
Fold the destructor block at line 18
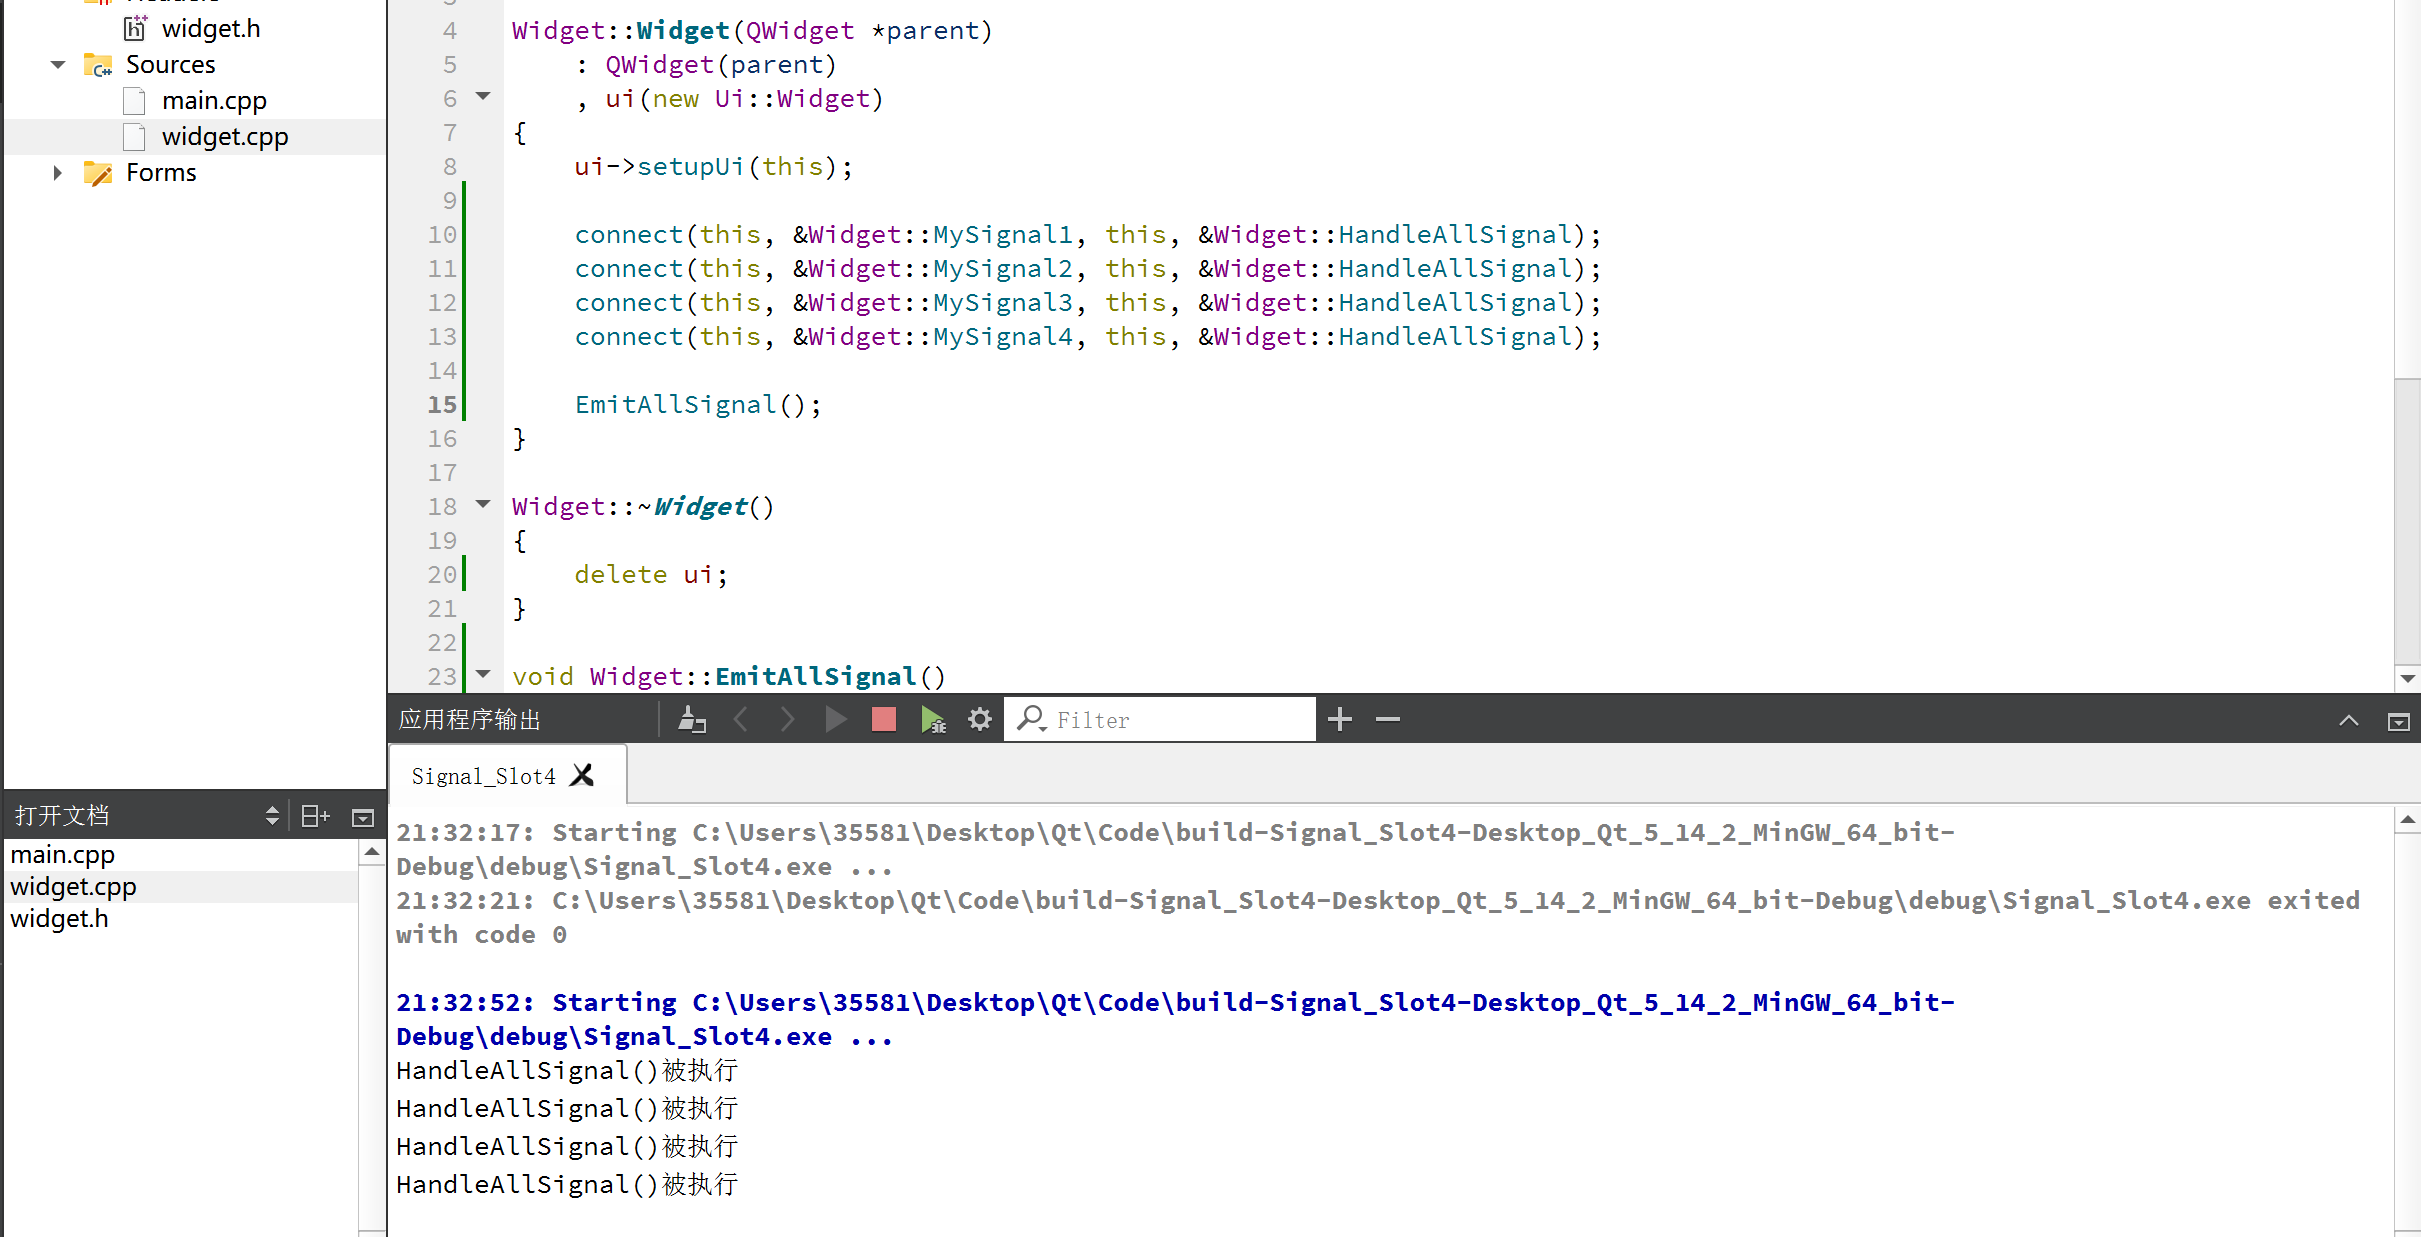484,504
